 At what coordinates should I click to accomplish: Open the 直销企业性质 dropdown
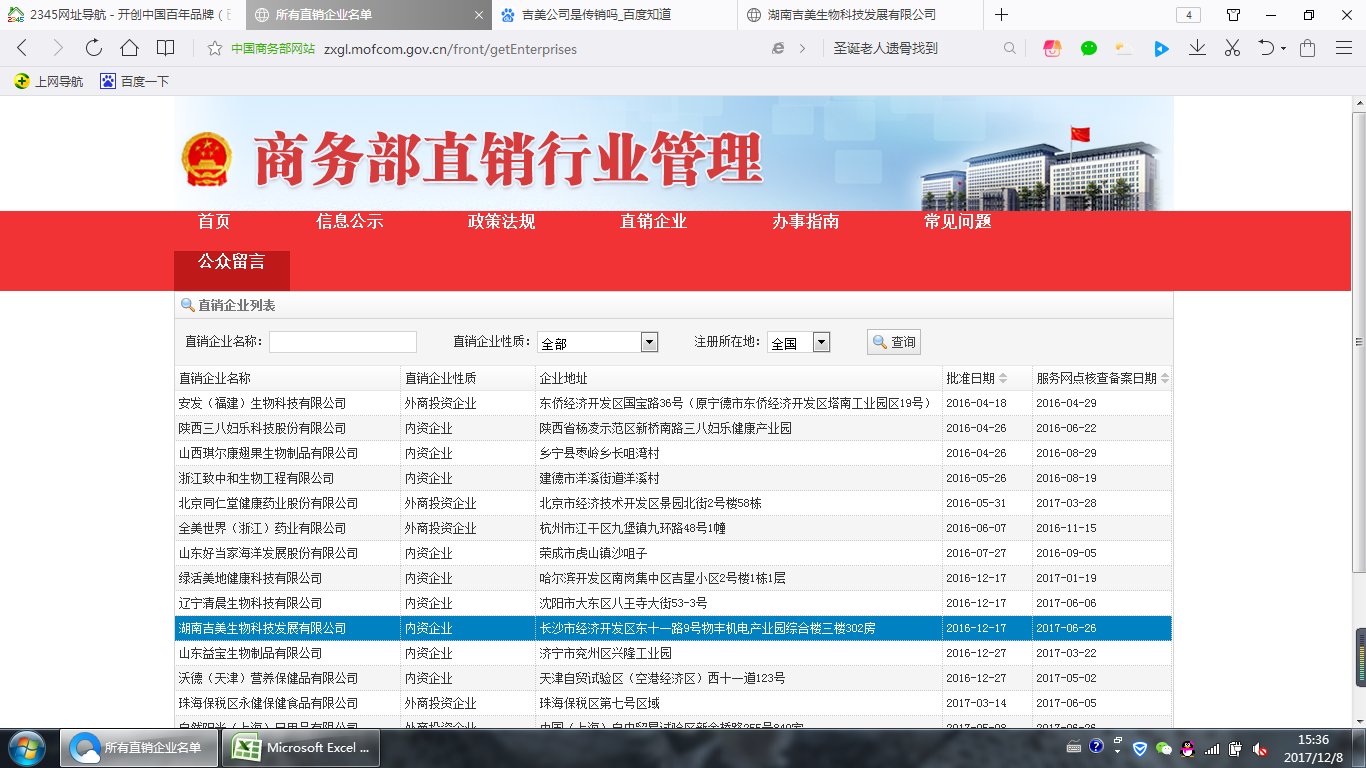(648, 341)
